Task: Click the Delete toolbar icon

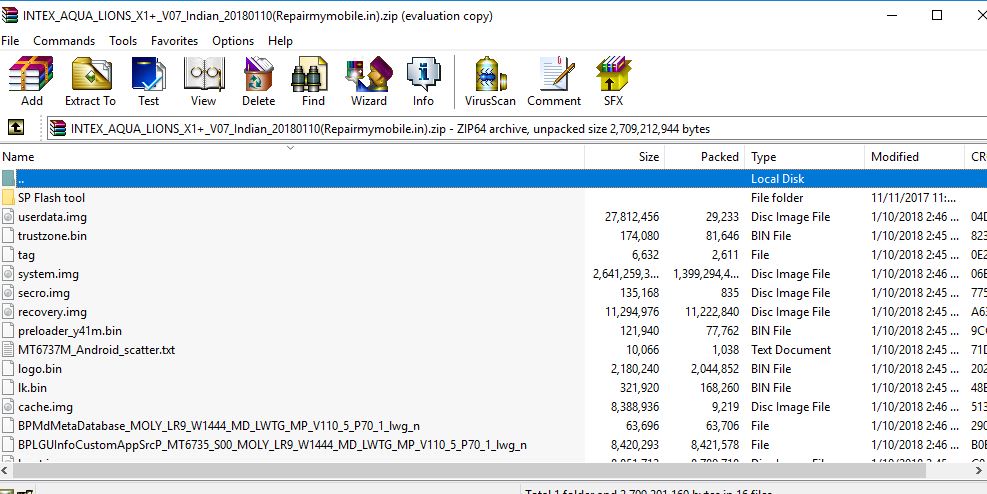Action: [258, 81]
